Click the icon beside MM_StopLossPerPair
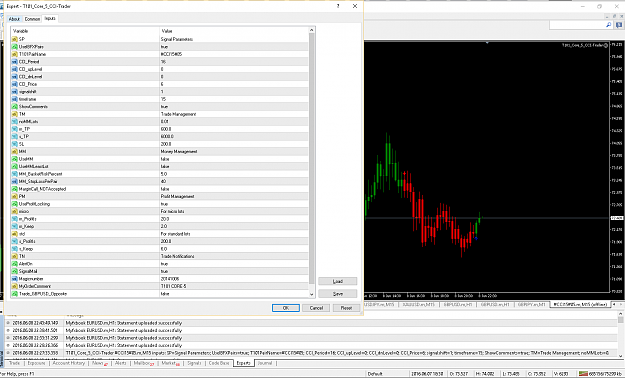This screenshot has height=378, width=625. (x=15, y=181)
